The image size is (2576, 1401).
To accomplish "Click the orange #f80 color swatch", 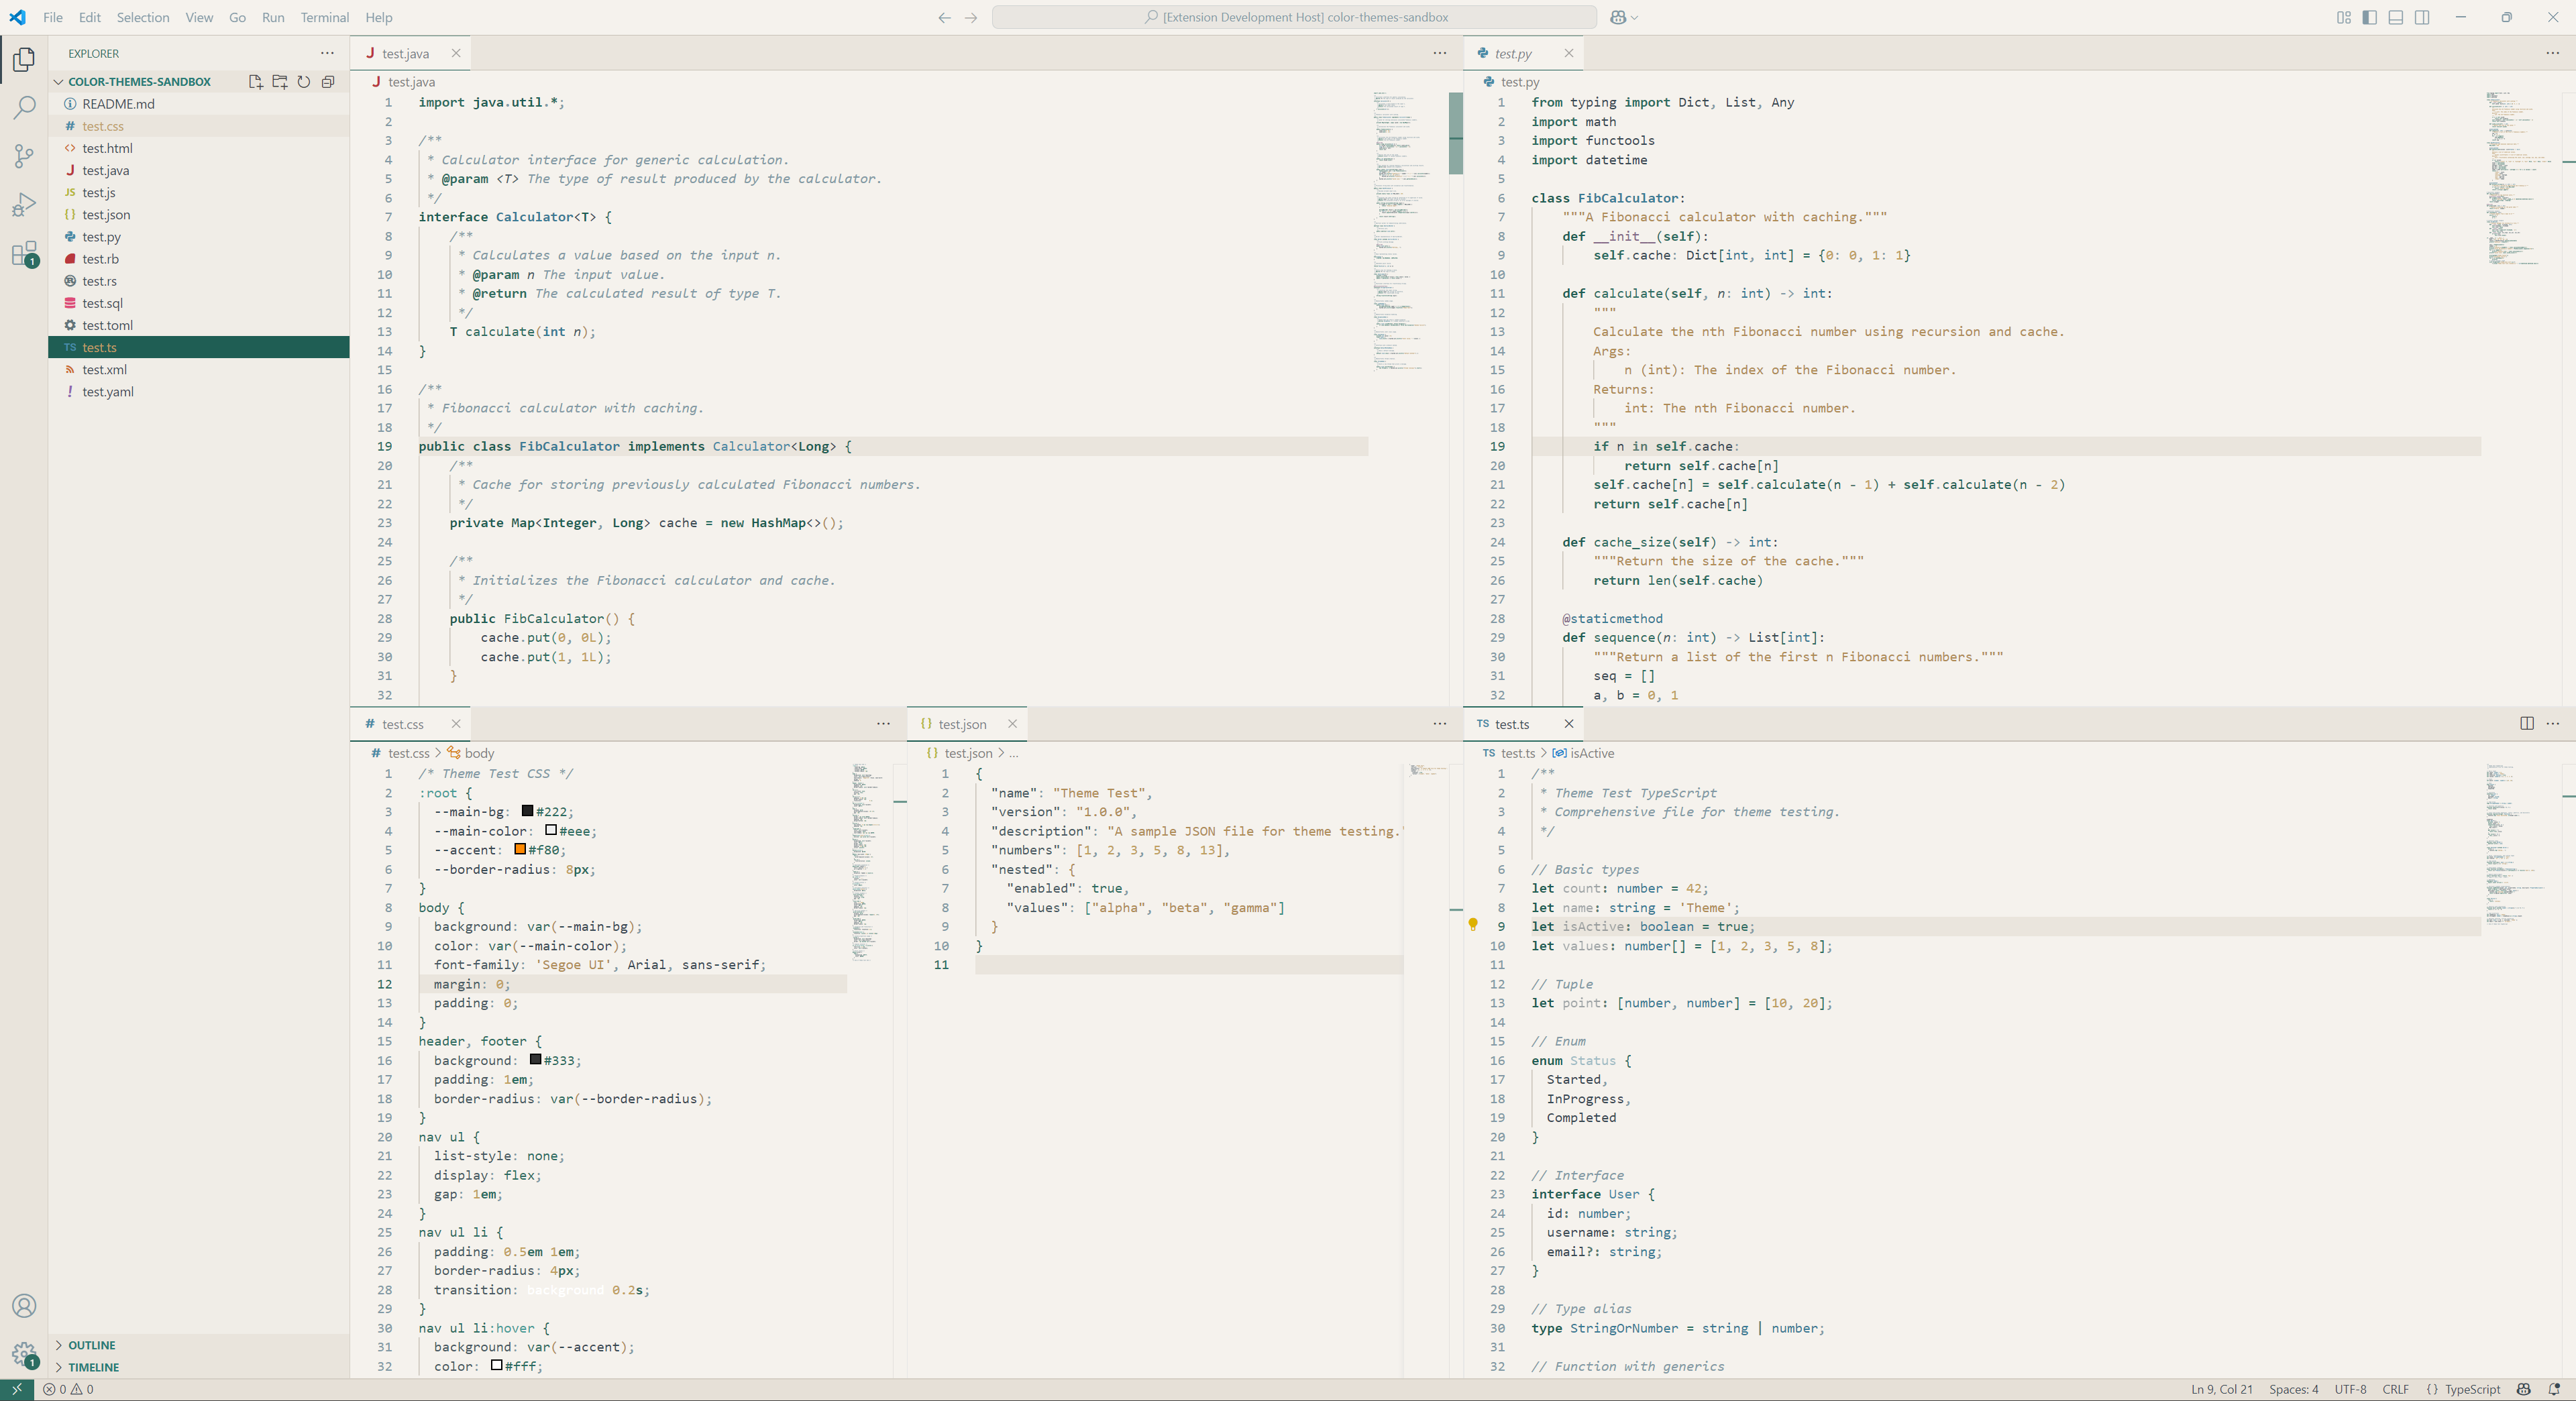I will click(520, 849).
